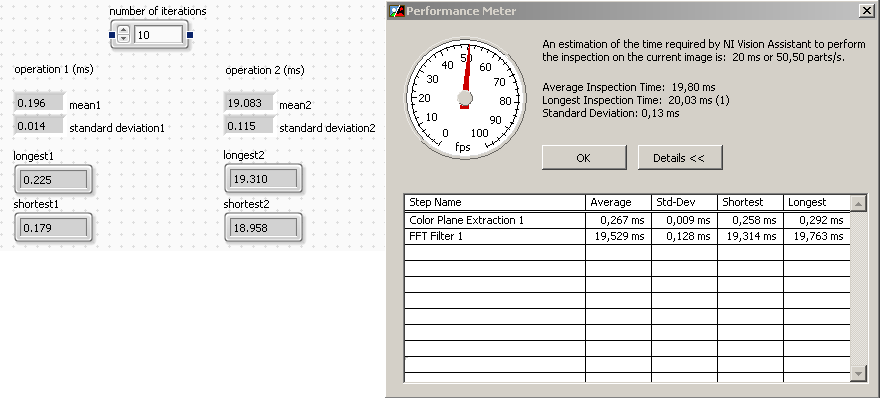
Task: Select the FFT Filter 1 row
Action: (x=627, y=237)
